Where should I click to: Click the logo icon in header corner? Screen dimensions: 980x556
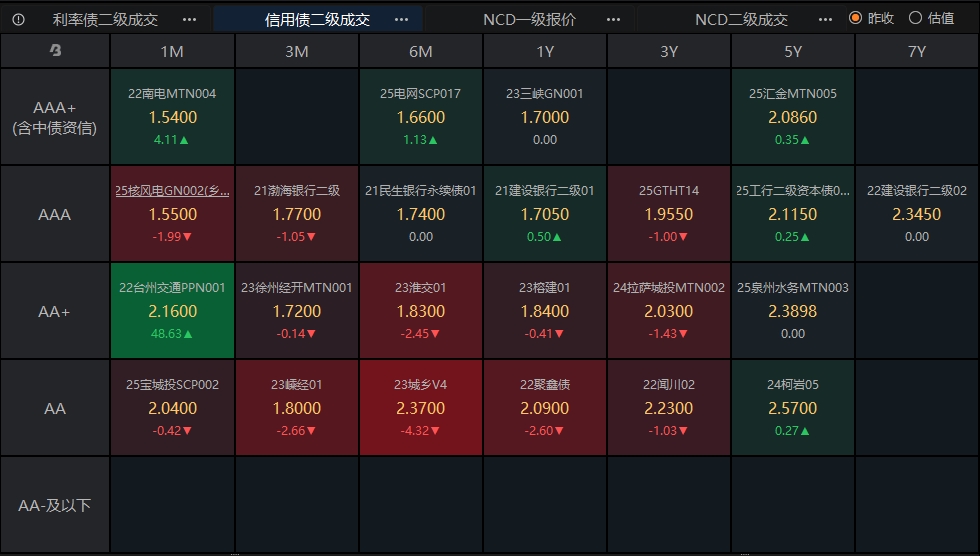(x=55, y=51)
